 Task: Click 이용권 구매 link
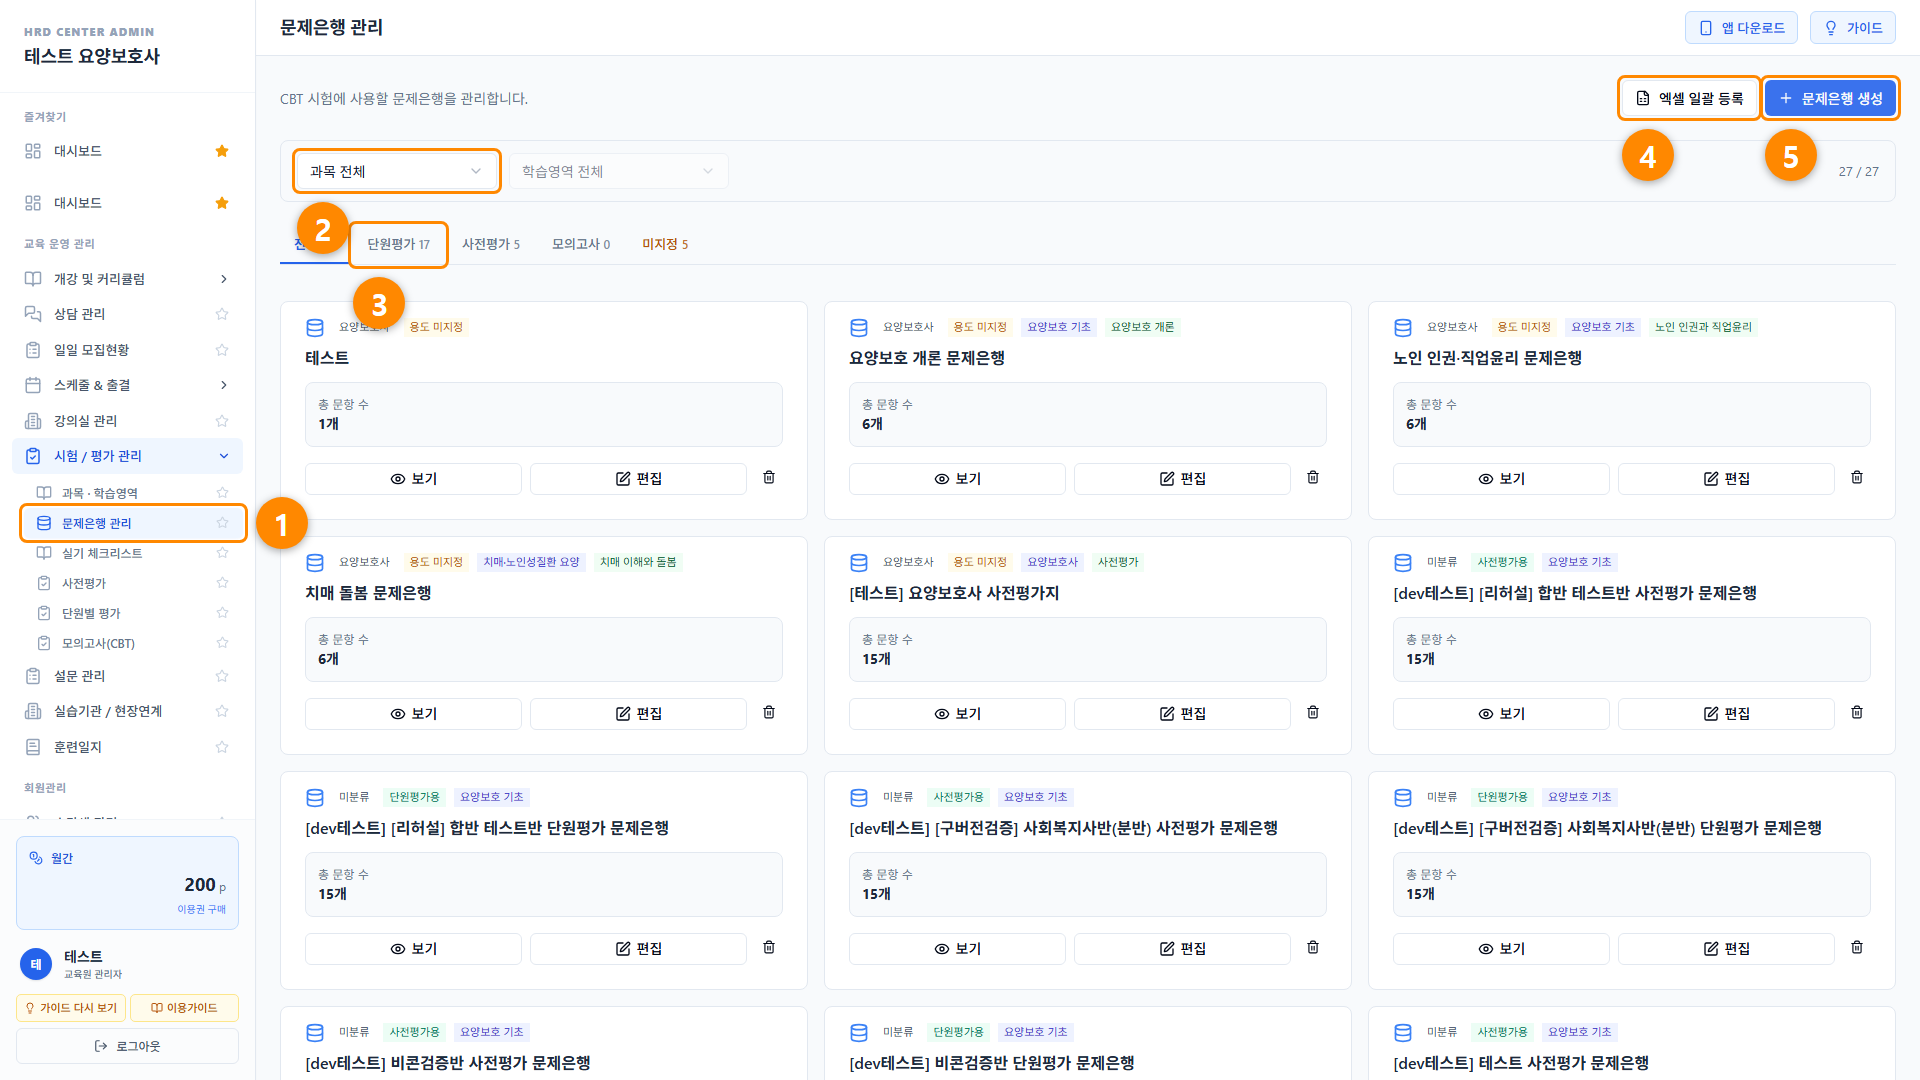(202, 909)
